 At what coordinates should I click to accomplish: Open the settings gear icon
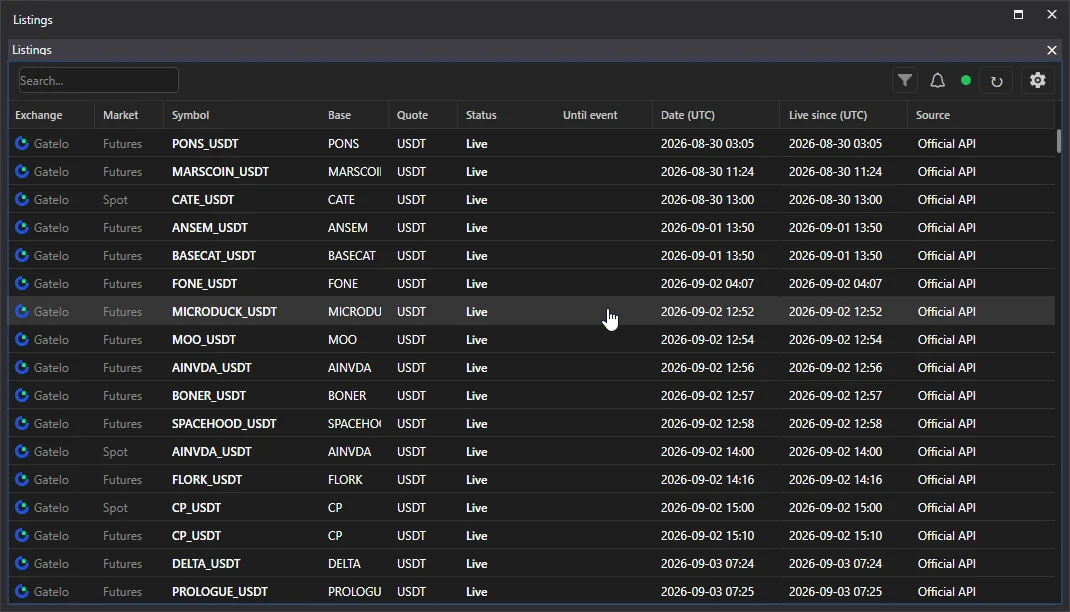[1037, 81]
